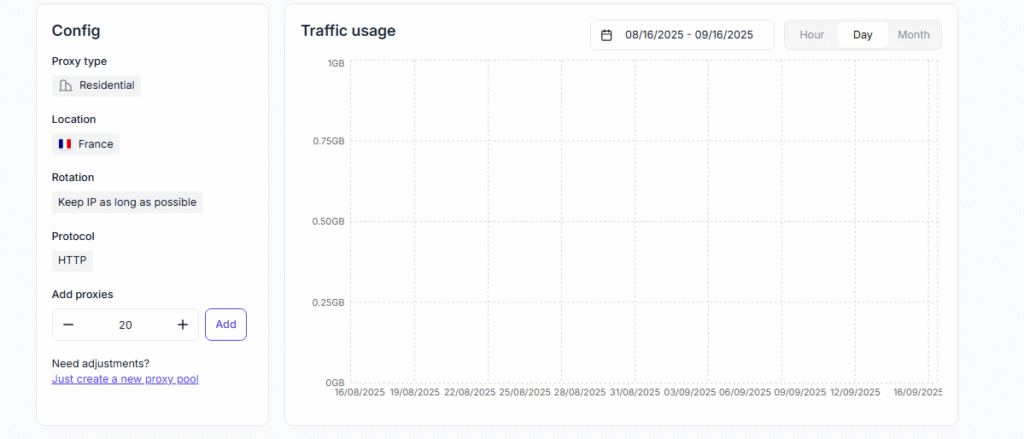Click the 09/09/2025 x-axis date label

click(x=800, y=393)
